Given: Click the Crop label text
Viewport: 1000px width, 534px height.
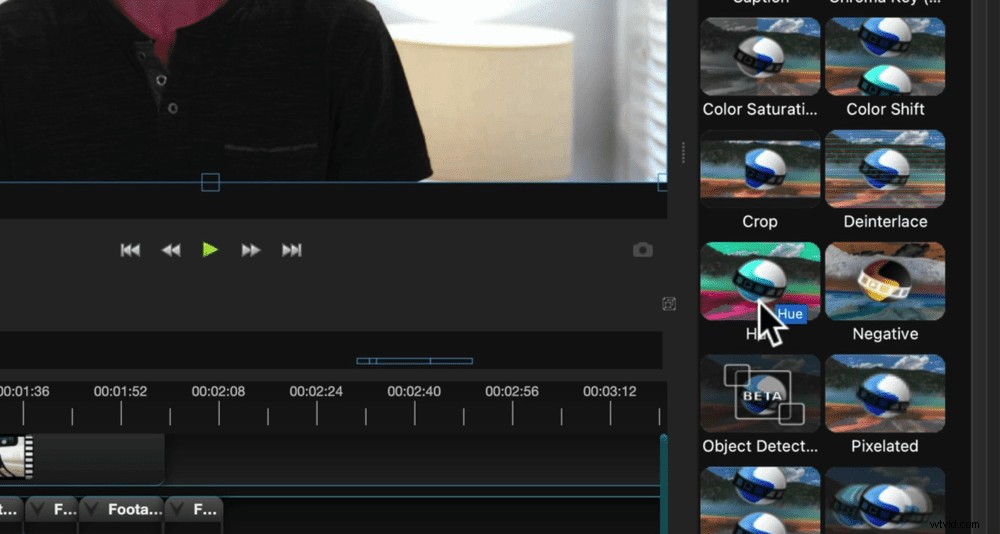Looking at the screenshot, I should click(x=760, y=221).
